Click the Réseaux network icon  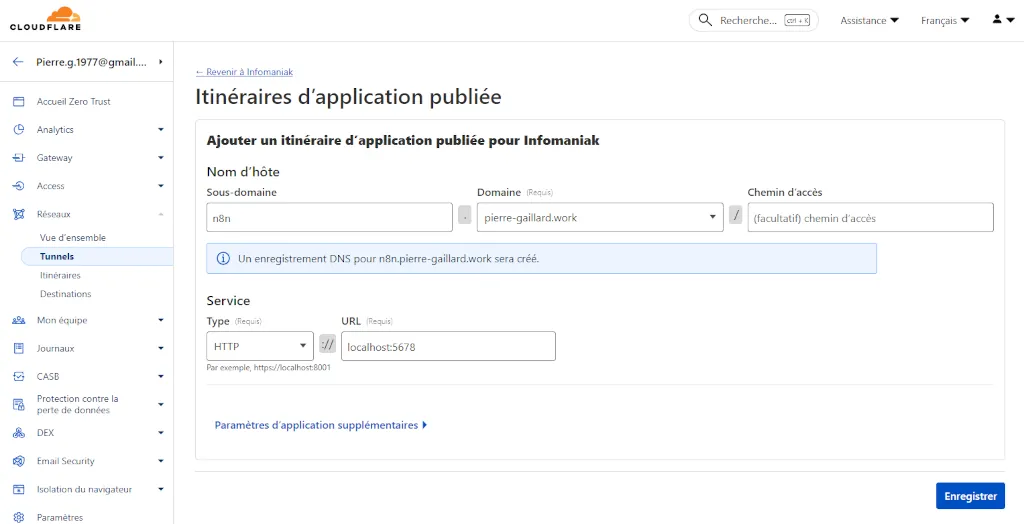[x=19, y=214]
